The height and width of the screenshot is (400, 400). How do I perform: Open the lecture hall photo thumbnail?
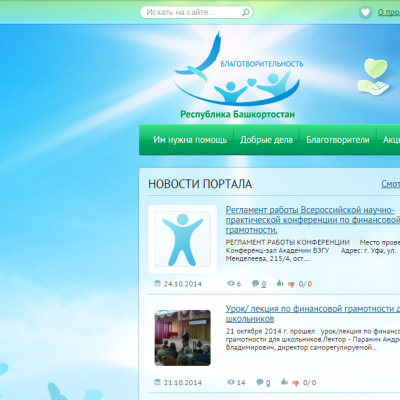[183, 338]
